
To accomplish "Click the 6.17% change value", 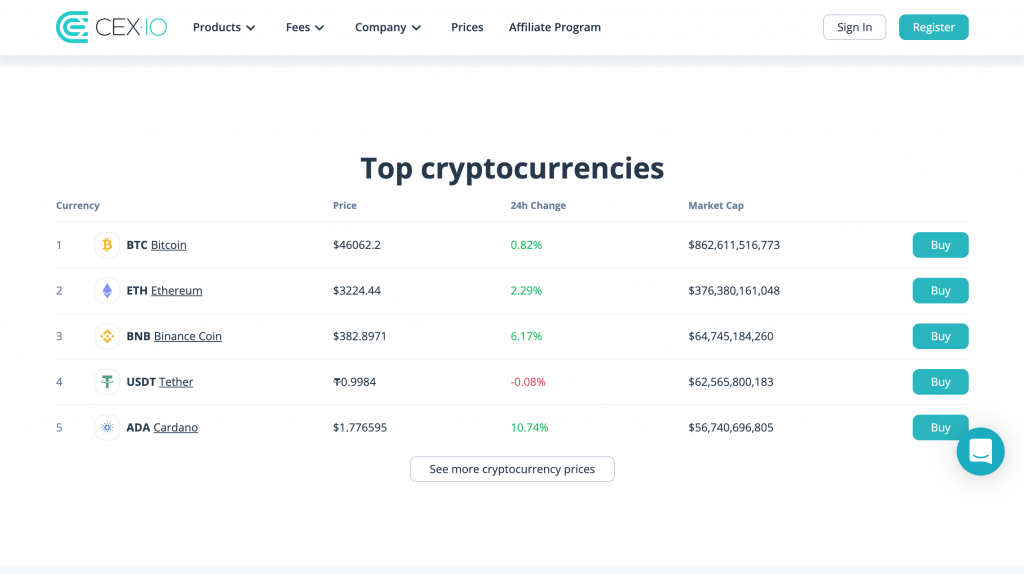I will (x=526, y=336).
